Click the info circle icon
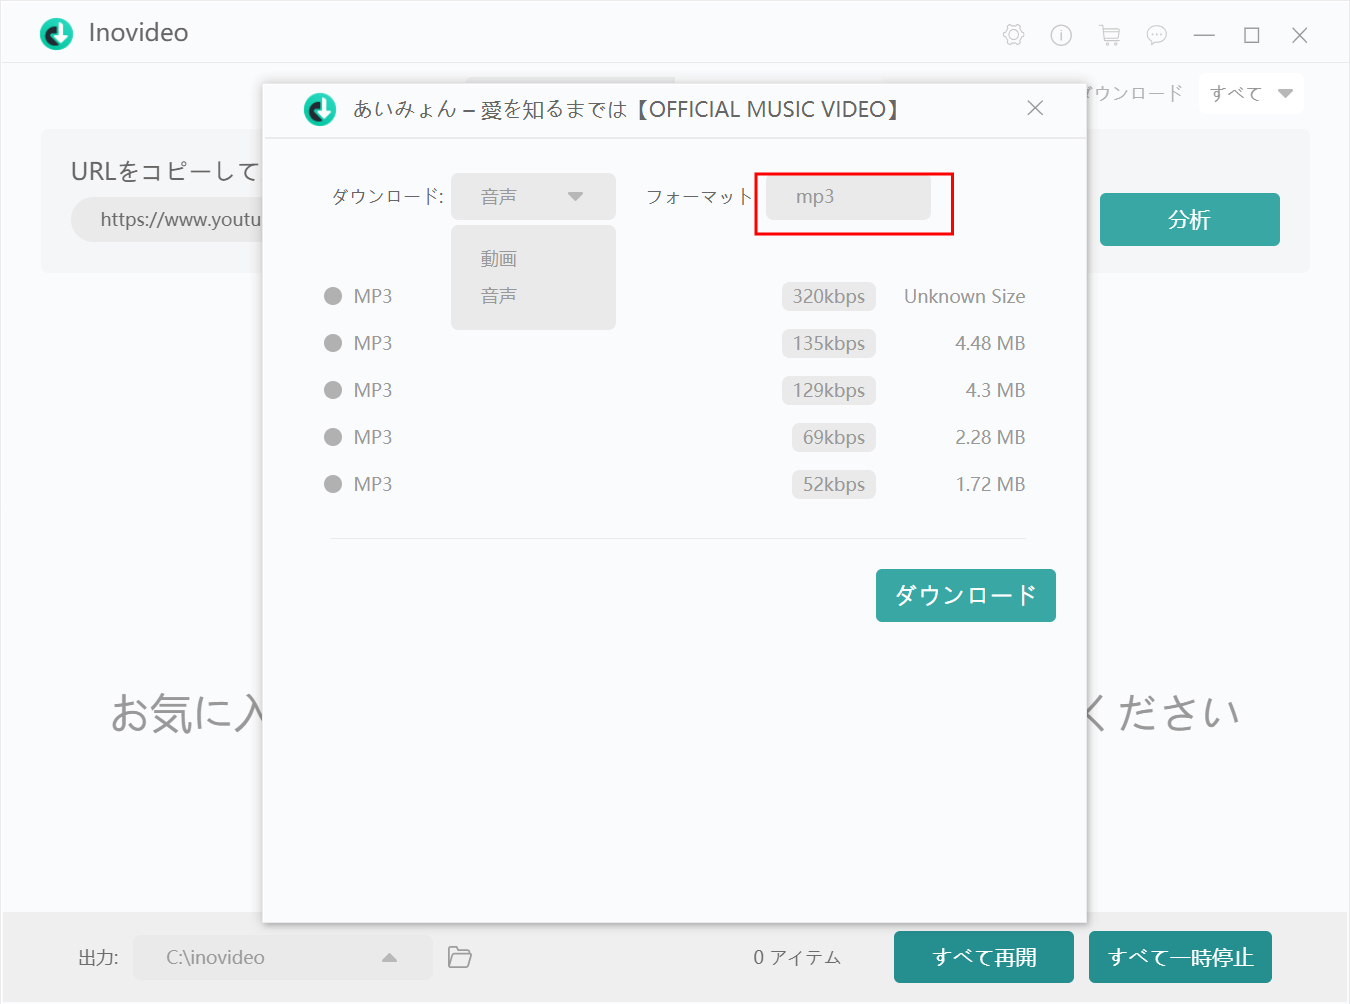The height and width of the screenshot is (1004, 1350). click(1061, 35)
